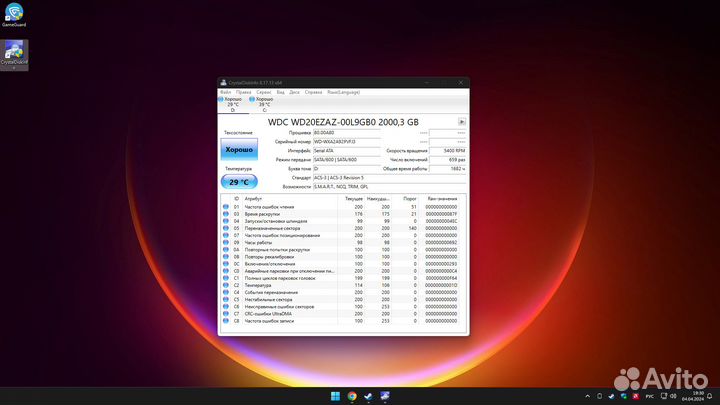The width and height of the screenshot is (720, 405).
Task: Click the status dot of attribute 05
Action: click(226, 228)
